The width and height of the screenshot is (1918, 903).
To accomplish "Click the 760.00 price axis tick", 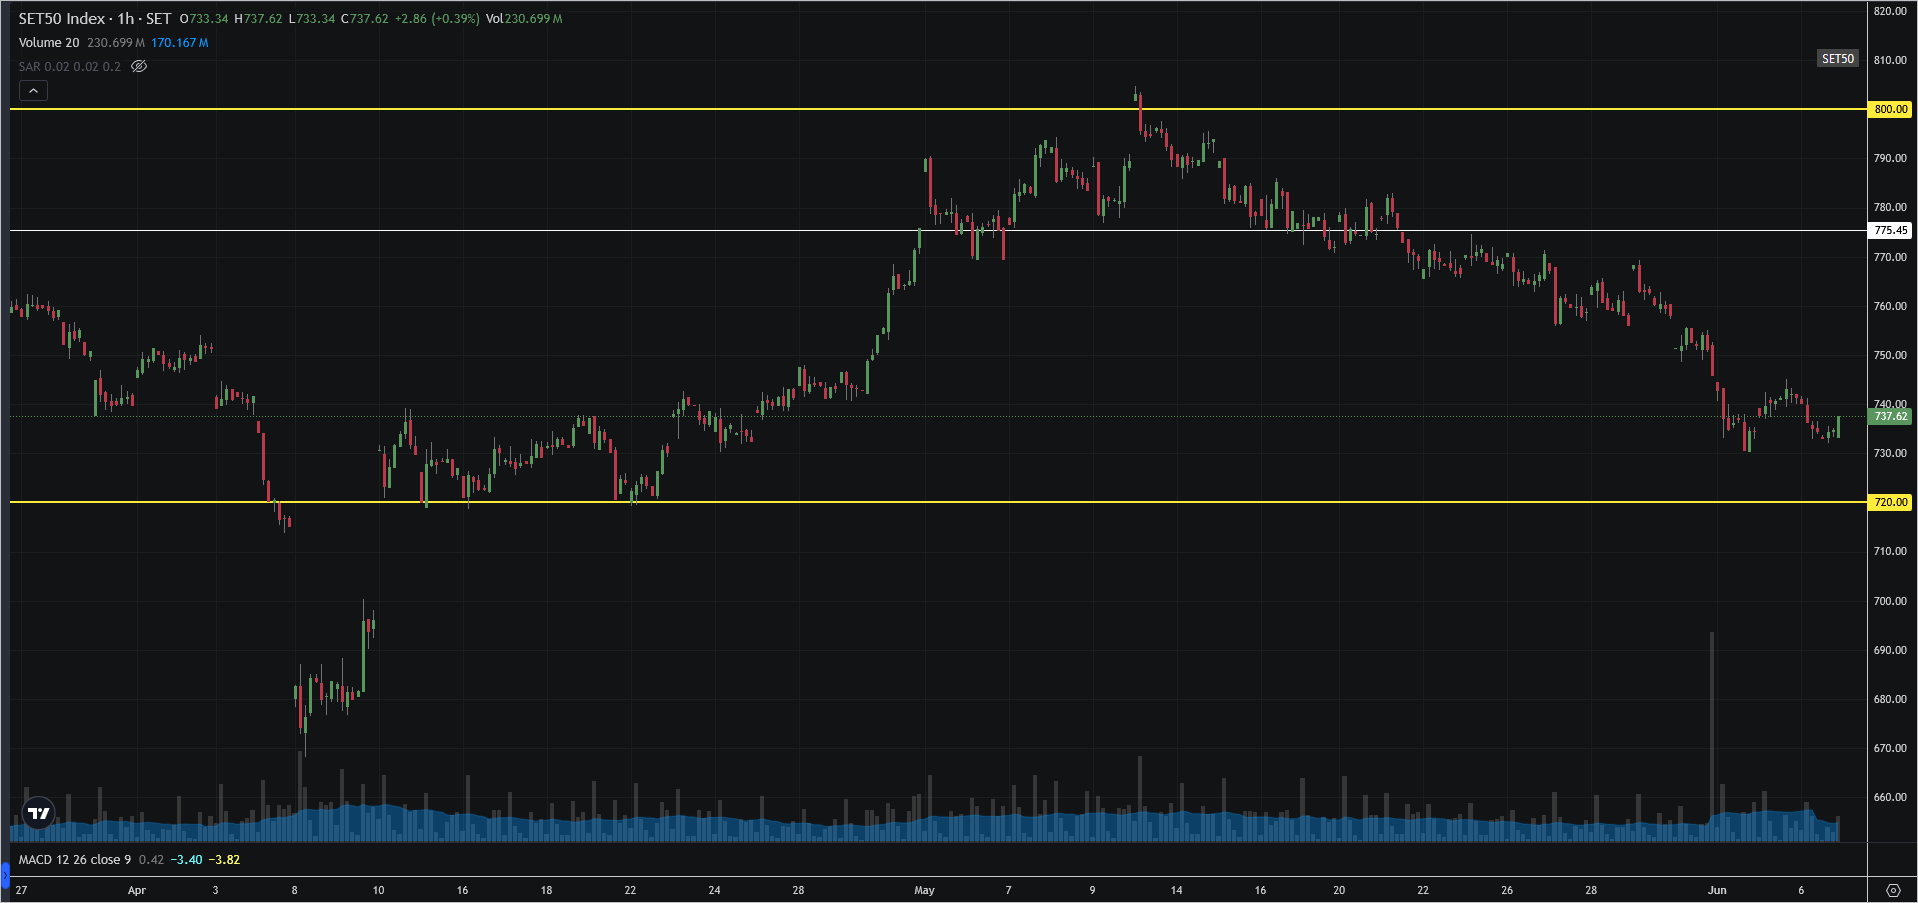I will coord(1890,306).
